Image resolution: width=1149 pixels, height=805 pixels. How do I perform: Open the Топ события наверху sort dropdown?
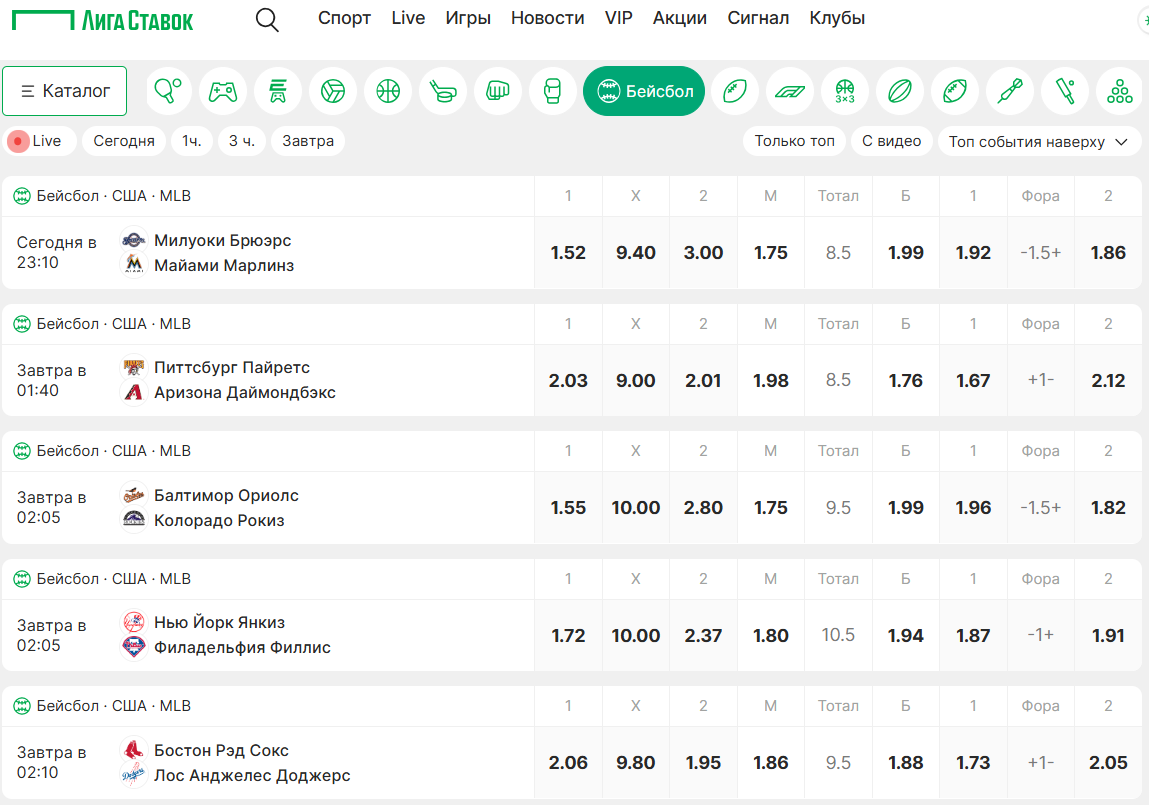point(1039,141)
